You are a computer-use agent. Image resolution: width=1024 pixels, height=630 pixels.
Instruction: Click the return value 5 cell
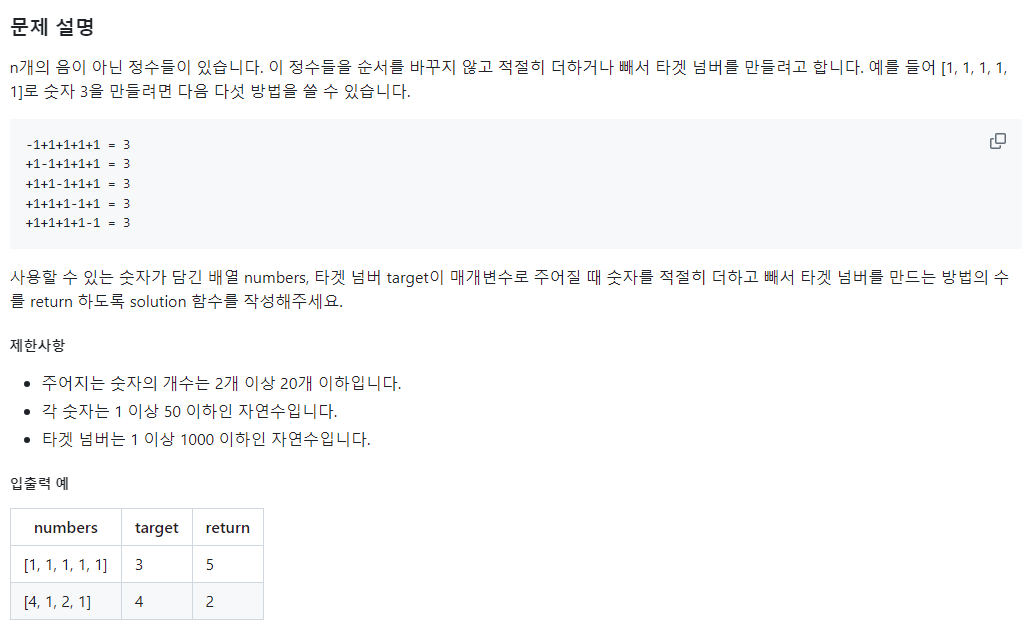point(228,565)
